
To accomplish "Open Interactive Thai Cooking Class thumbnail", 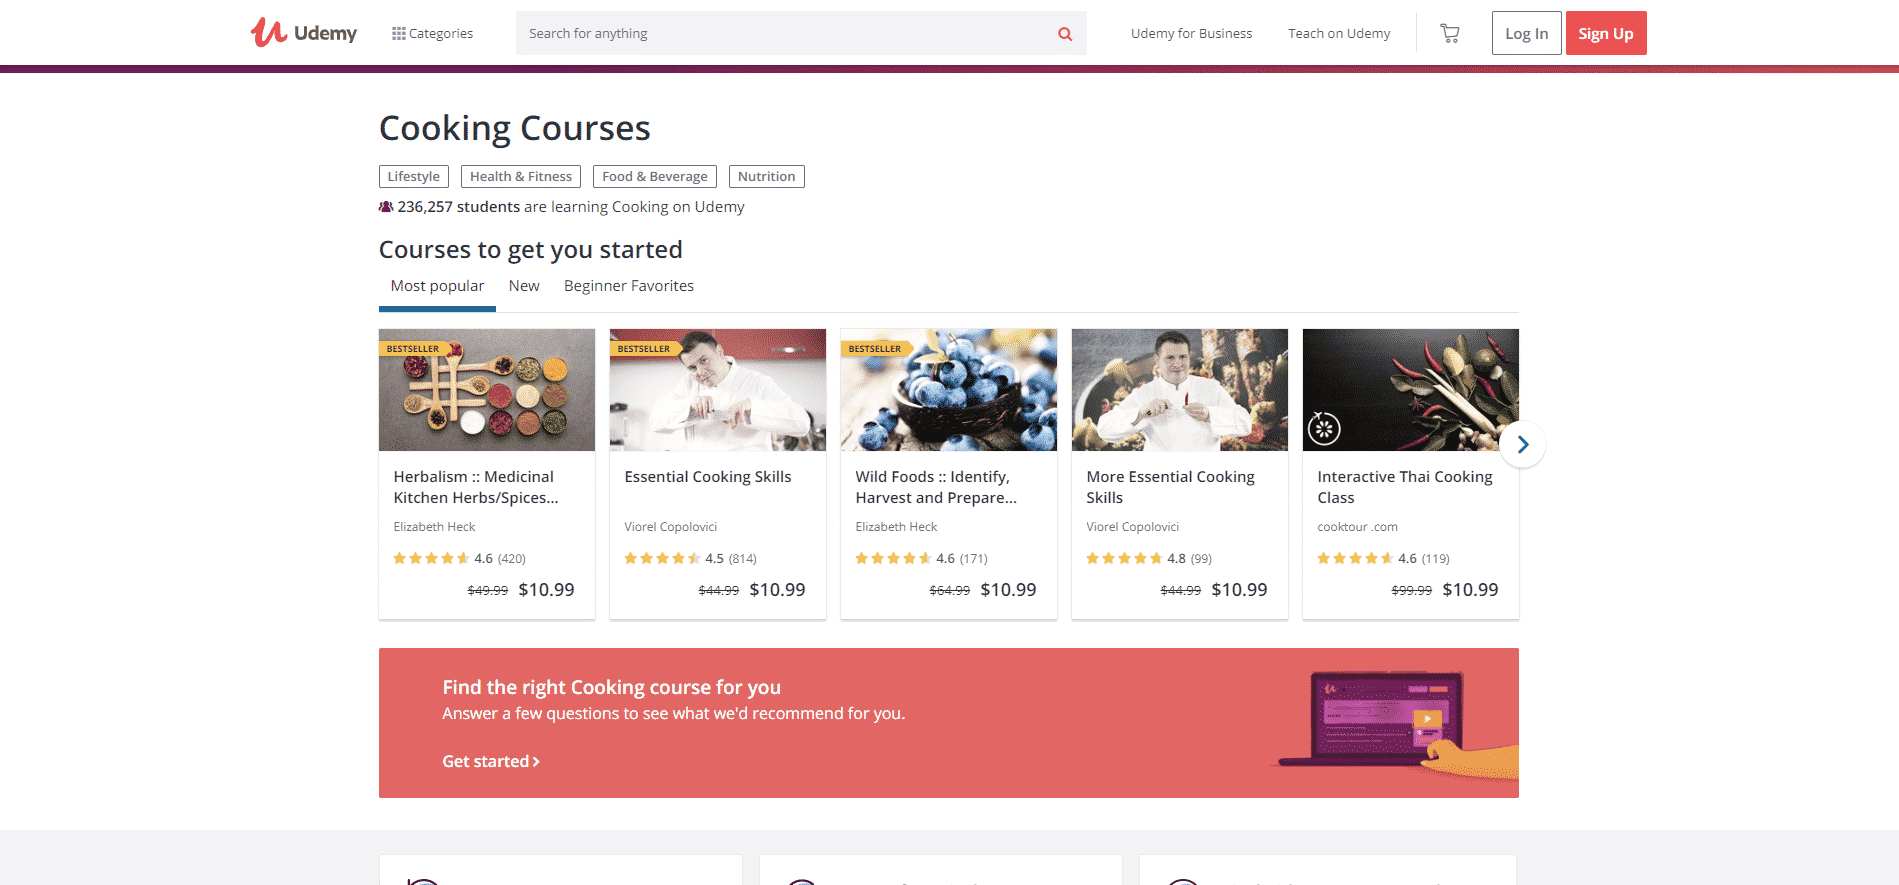I will point(1411,390).
